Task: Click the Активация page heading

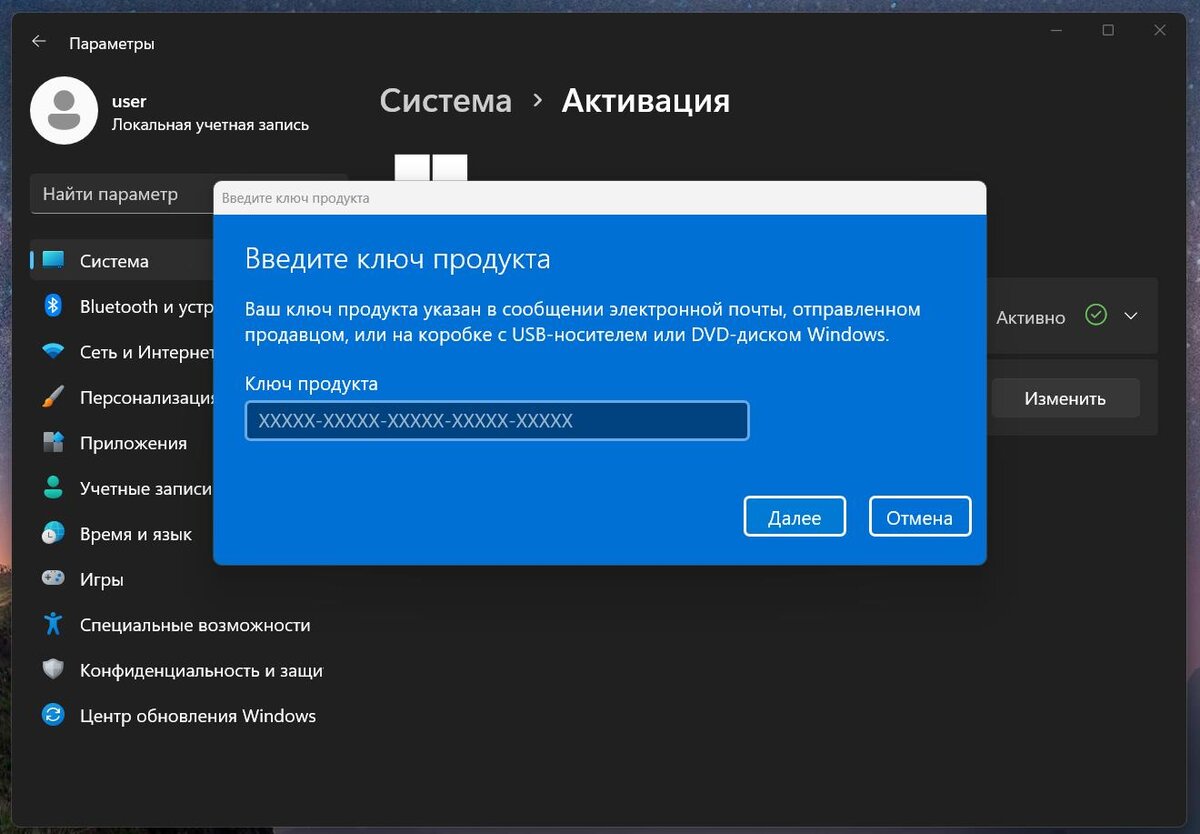Action: pos(646,101)
